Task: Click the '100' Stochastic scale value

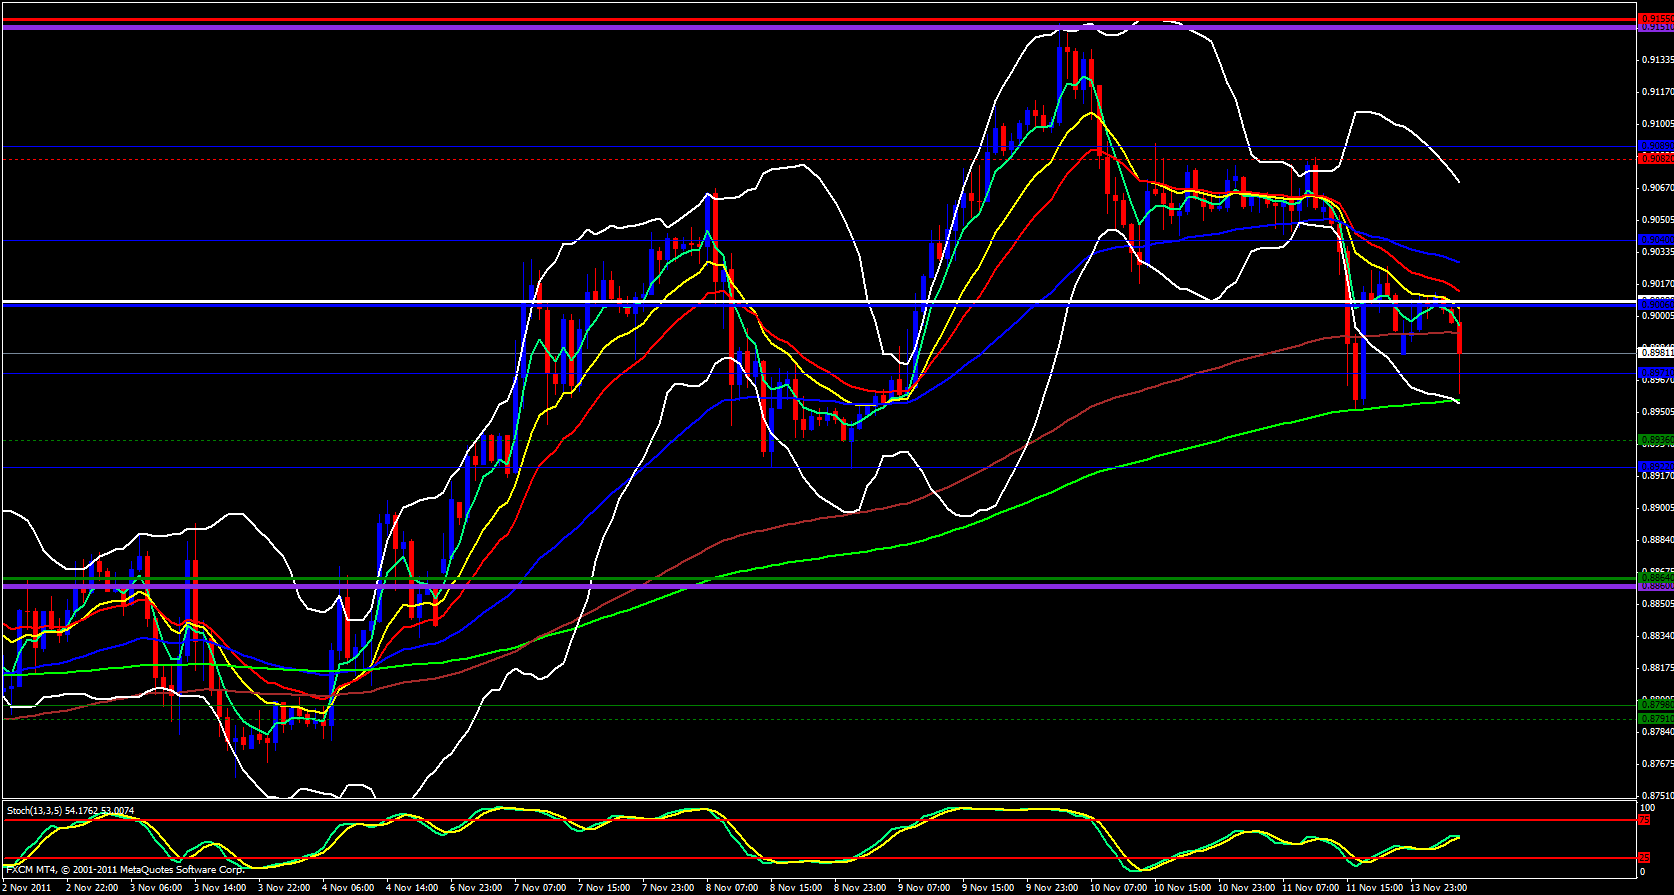Action: pos(1648,807)
